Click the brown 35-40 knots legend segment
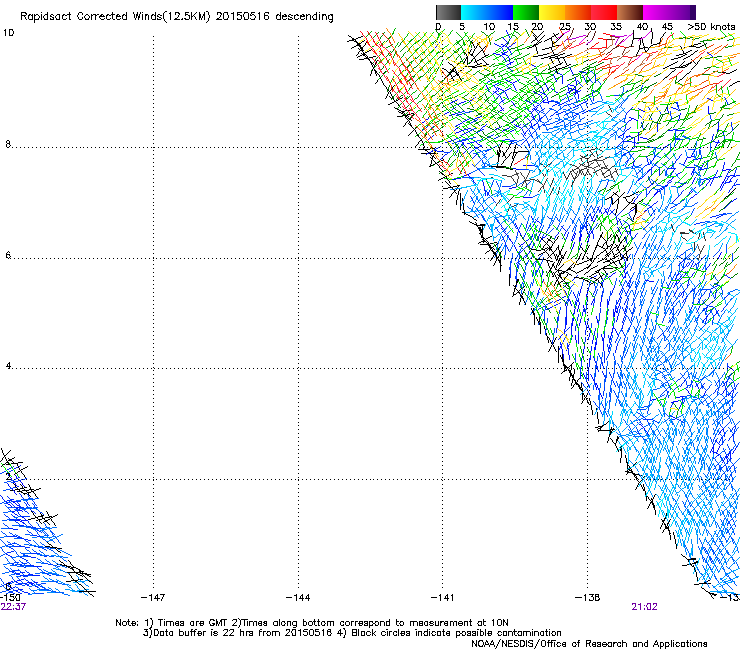 click(x=630, y=12)
